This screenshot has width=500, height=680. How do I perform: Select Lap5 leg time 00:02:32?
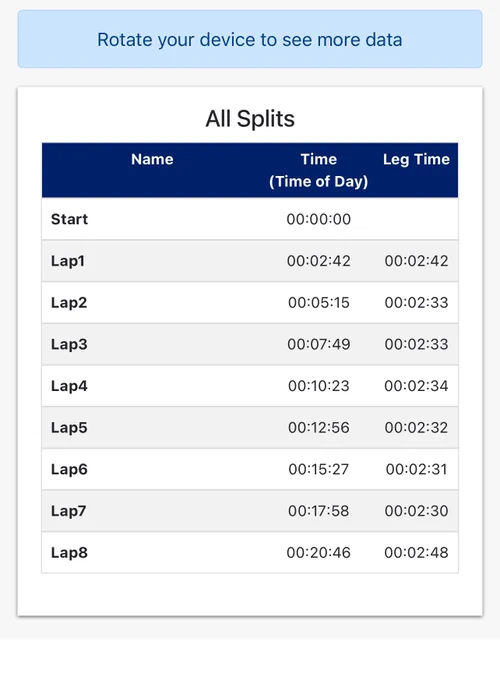coord(416,427)
